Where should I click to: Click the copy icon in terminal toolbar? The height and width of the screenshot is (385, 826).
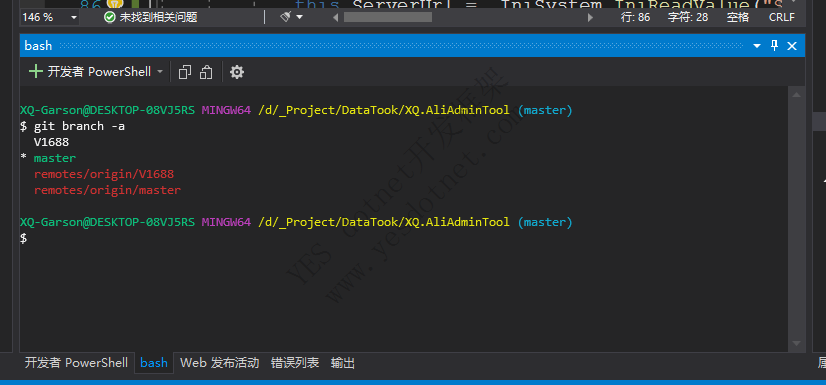click(184, 72)
